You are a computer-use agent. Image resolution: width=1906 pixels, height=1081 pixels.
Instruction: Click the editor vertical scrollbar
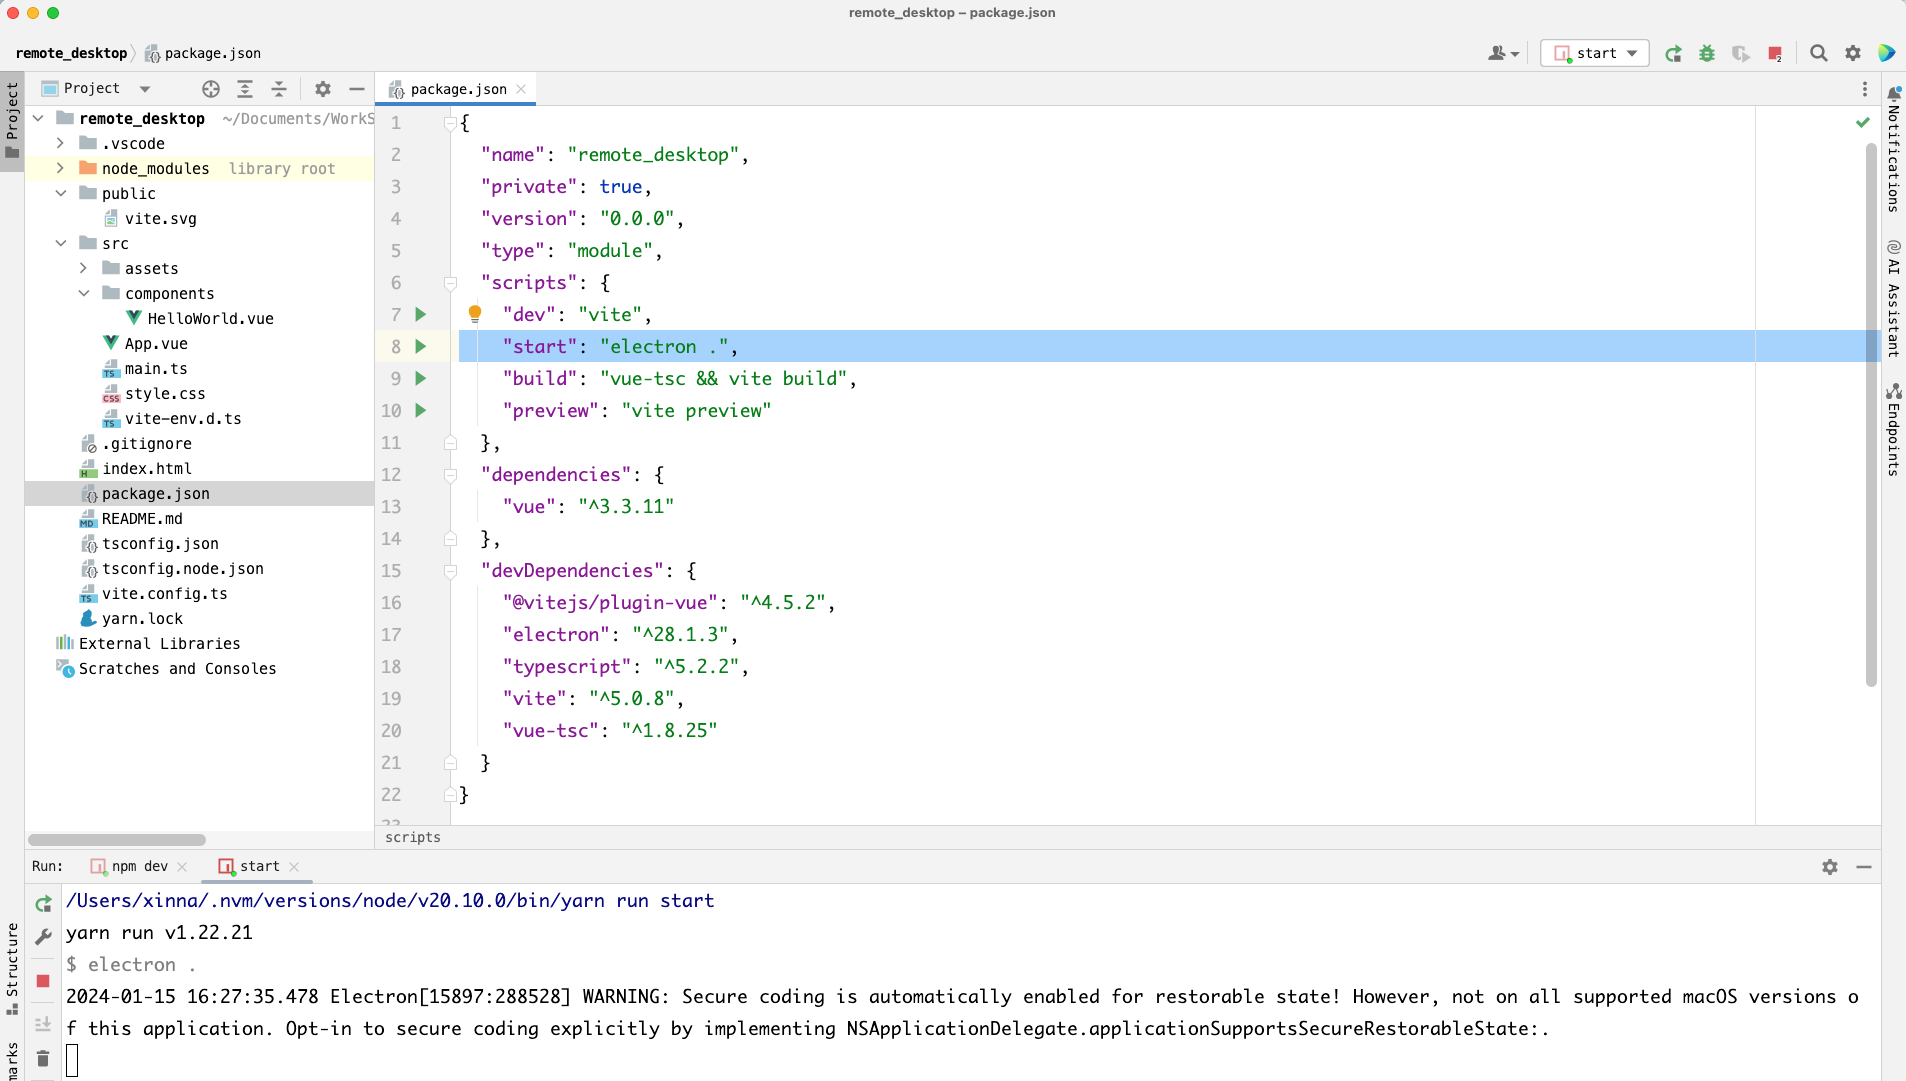pos(1871,414)
